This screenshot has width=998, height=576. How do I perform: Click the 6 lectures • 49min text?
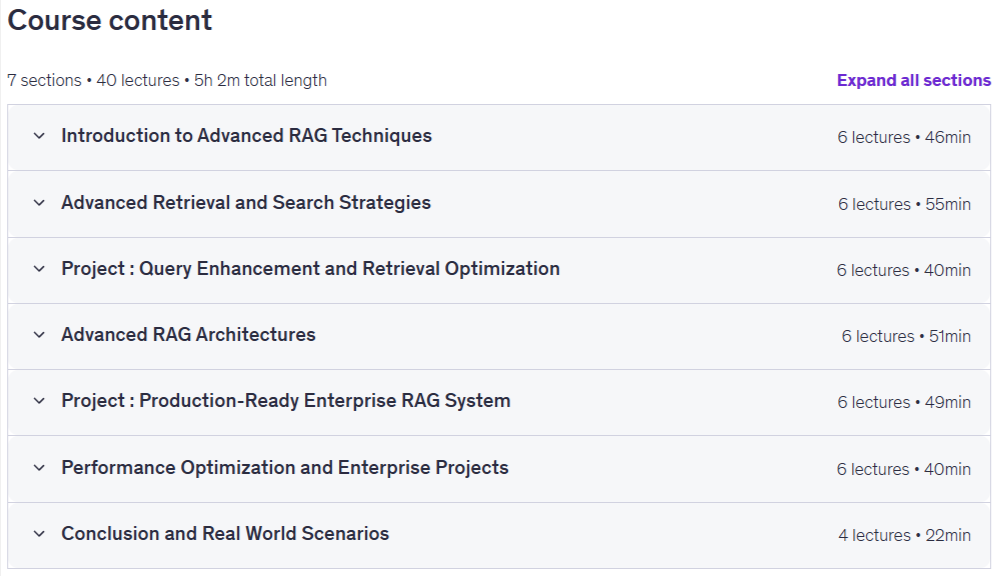(904, 402)
